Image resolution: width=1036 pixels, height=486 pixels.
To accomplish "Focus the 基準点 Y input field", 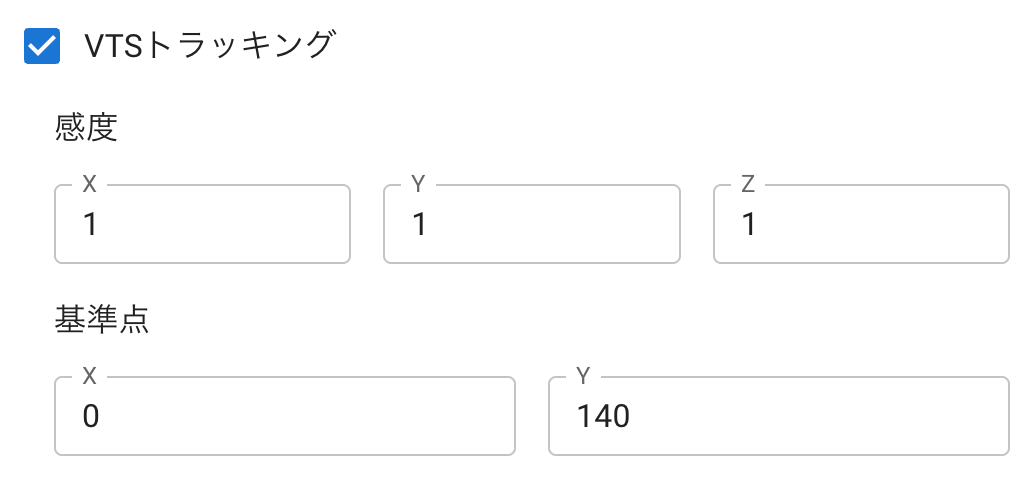I will tap(779, 416).
